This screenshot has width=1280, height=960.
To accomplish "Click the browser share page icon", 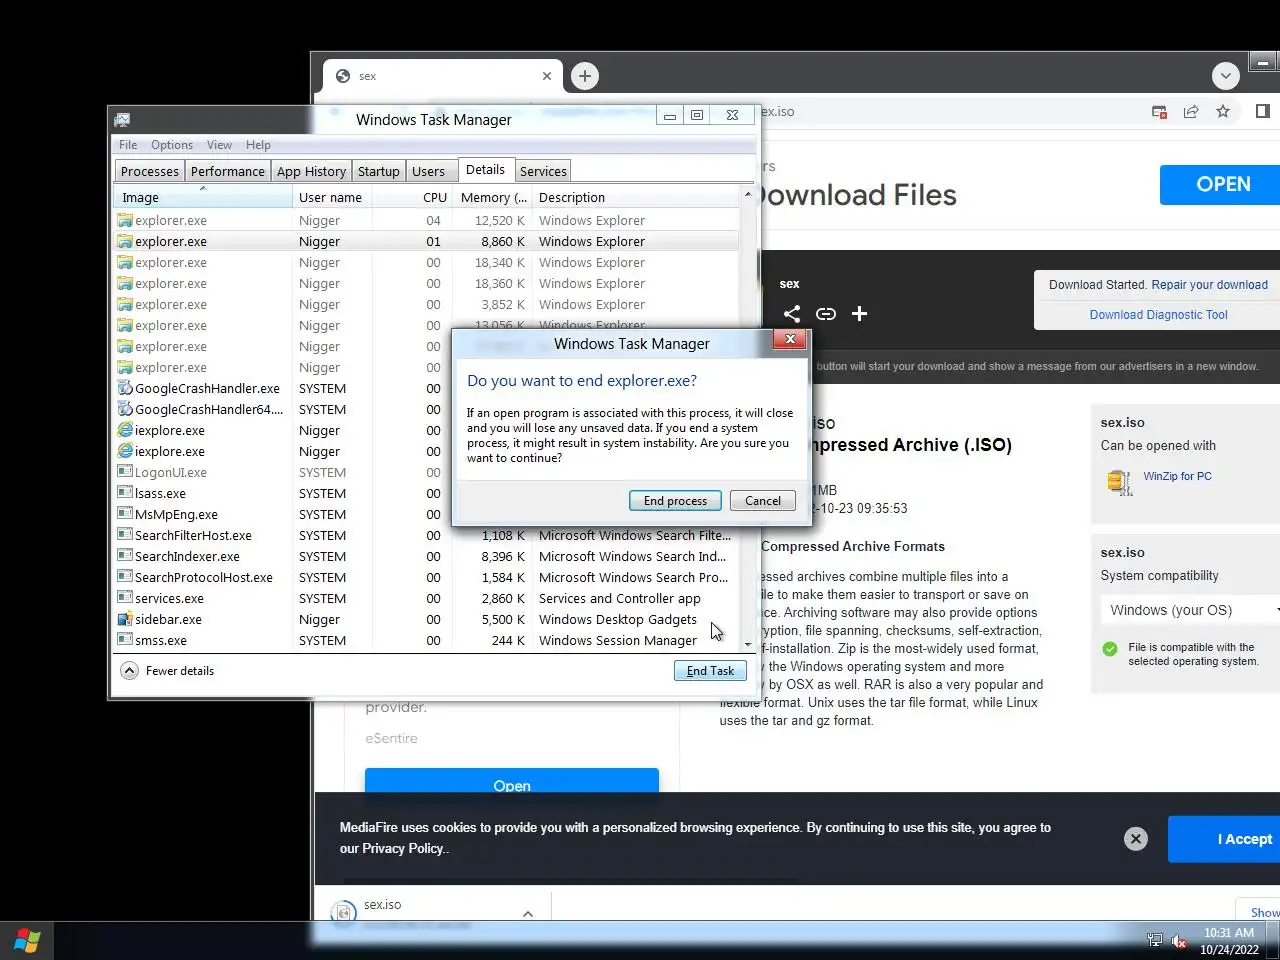I will pos(1191,112).
